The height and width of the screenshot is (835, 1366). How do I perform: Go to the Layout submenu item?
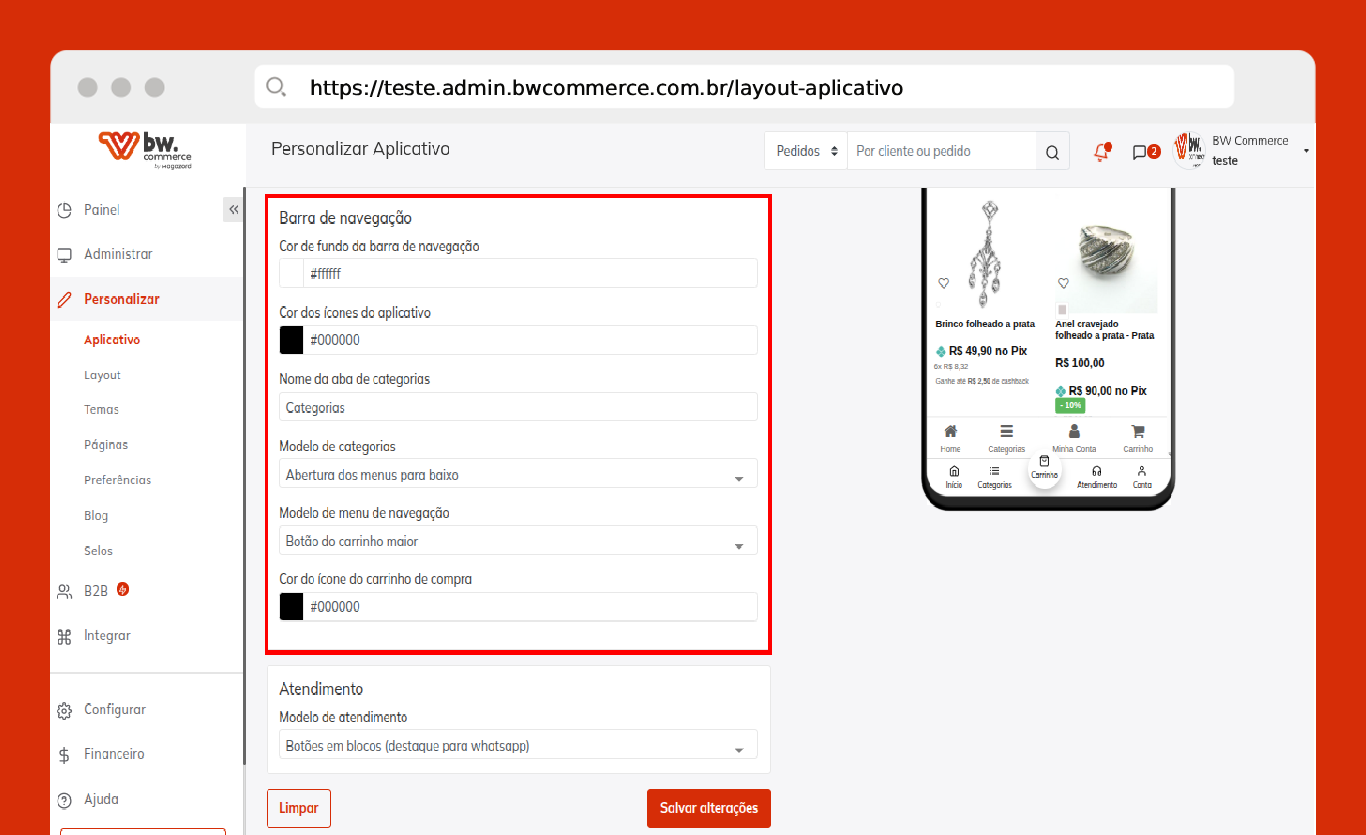(x=102, y=376)
